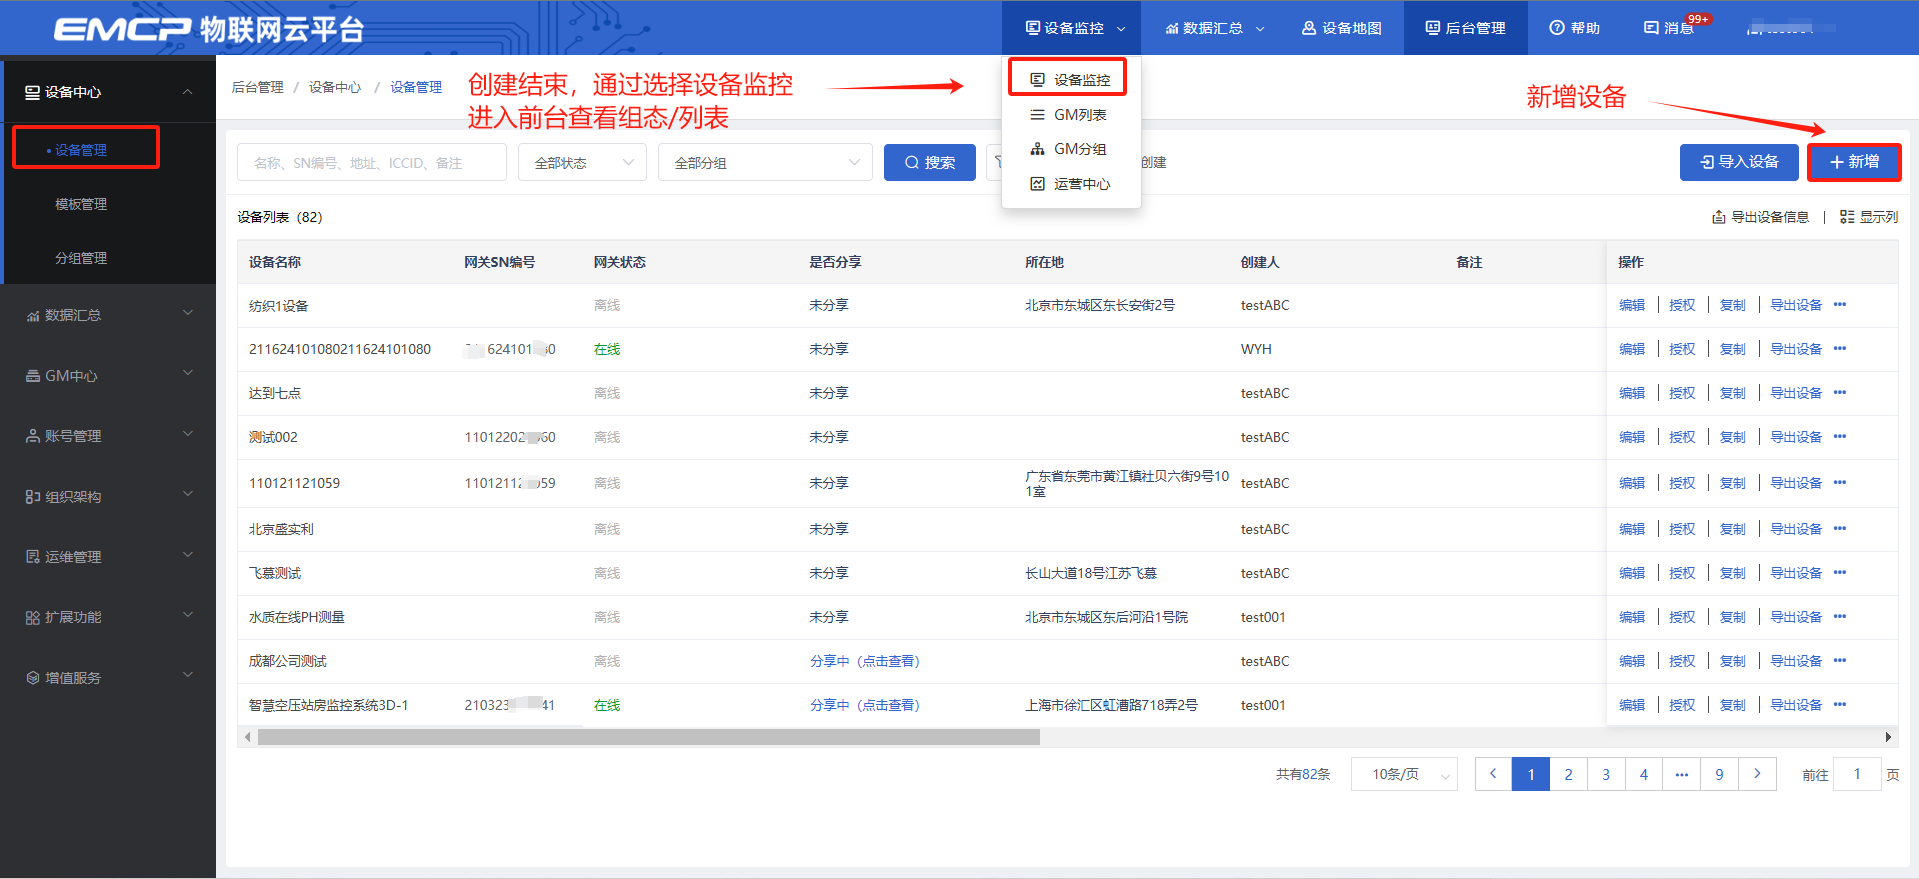Open more actions for 北京盛实利 row
Screen dimensions: 1919x879
point(1840,529)
